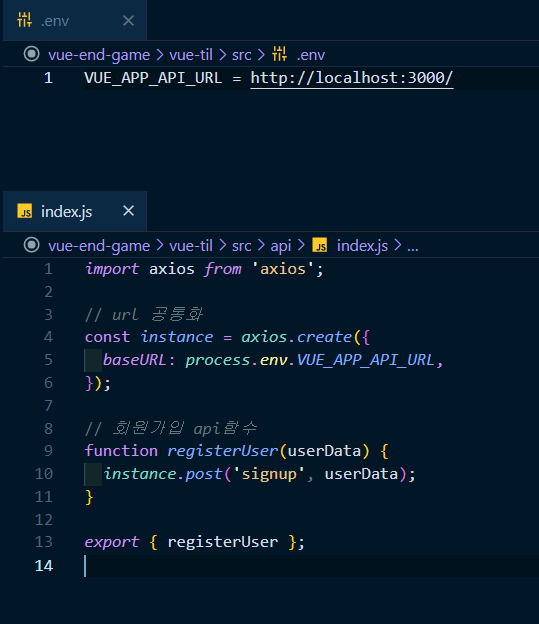Select the .env editor tab

[75, 20]
